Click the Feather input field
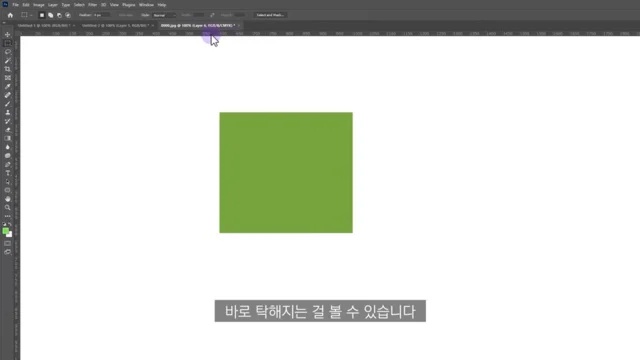This screenshot has width=640, height=360. click(x=101, y=15)
